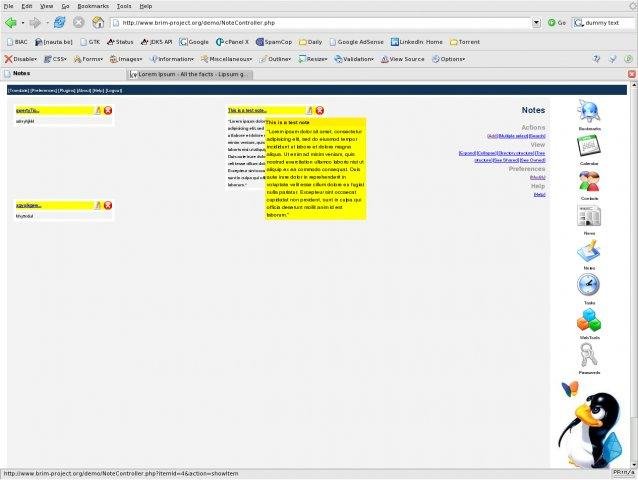Open the BIAC bookmark
The image size is (638, 480).
click(x=17, y=42)
